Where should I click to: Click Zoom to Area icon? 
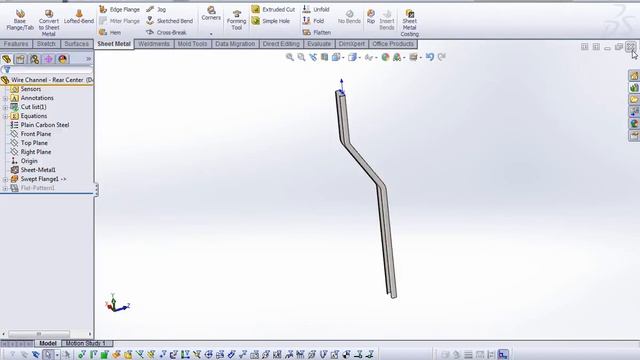coord(301,57)
